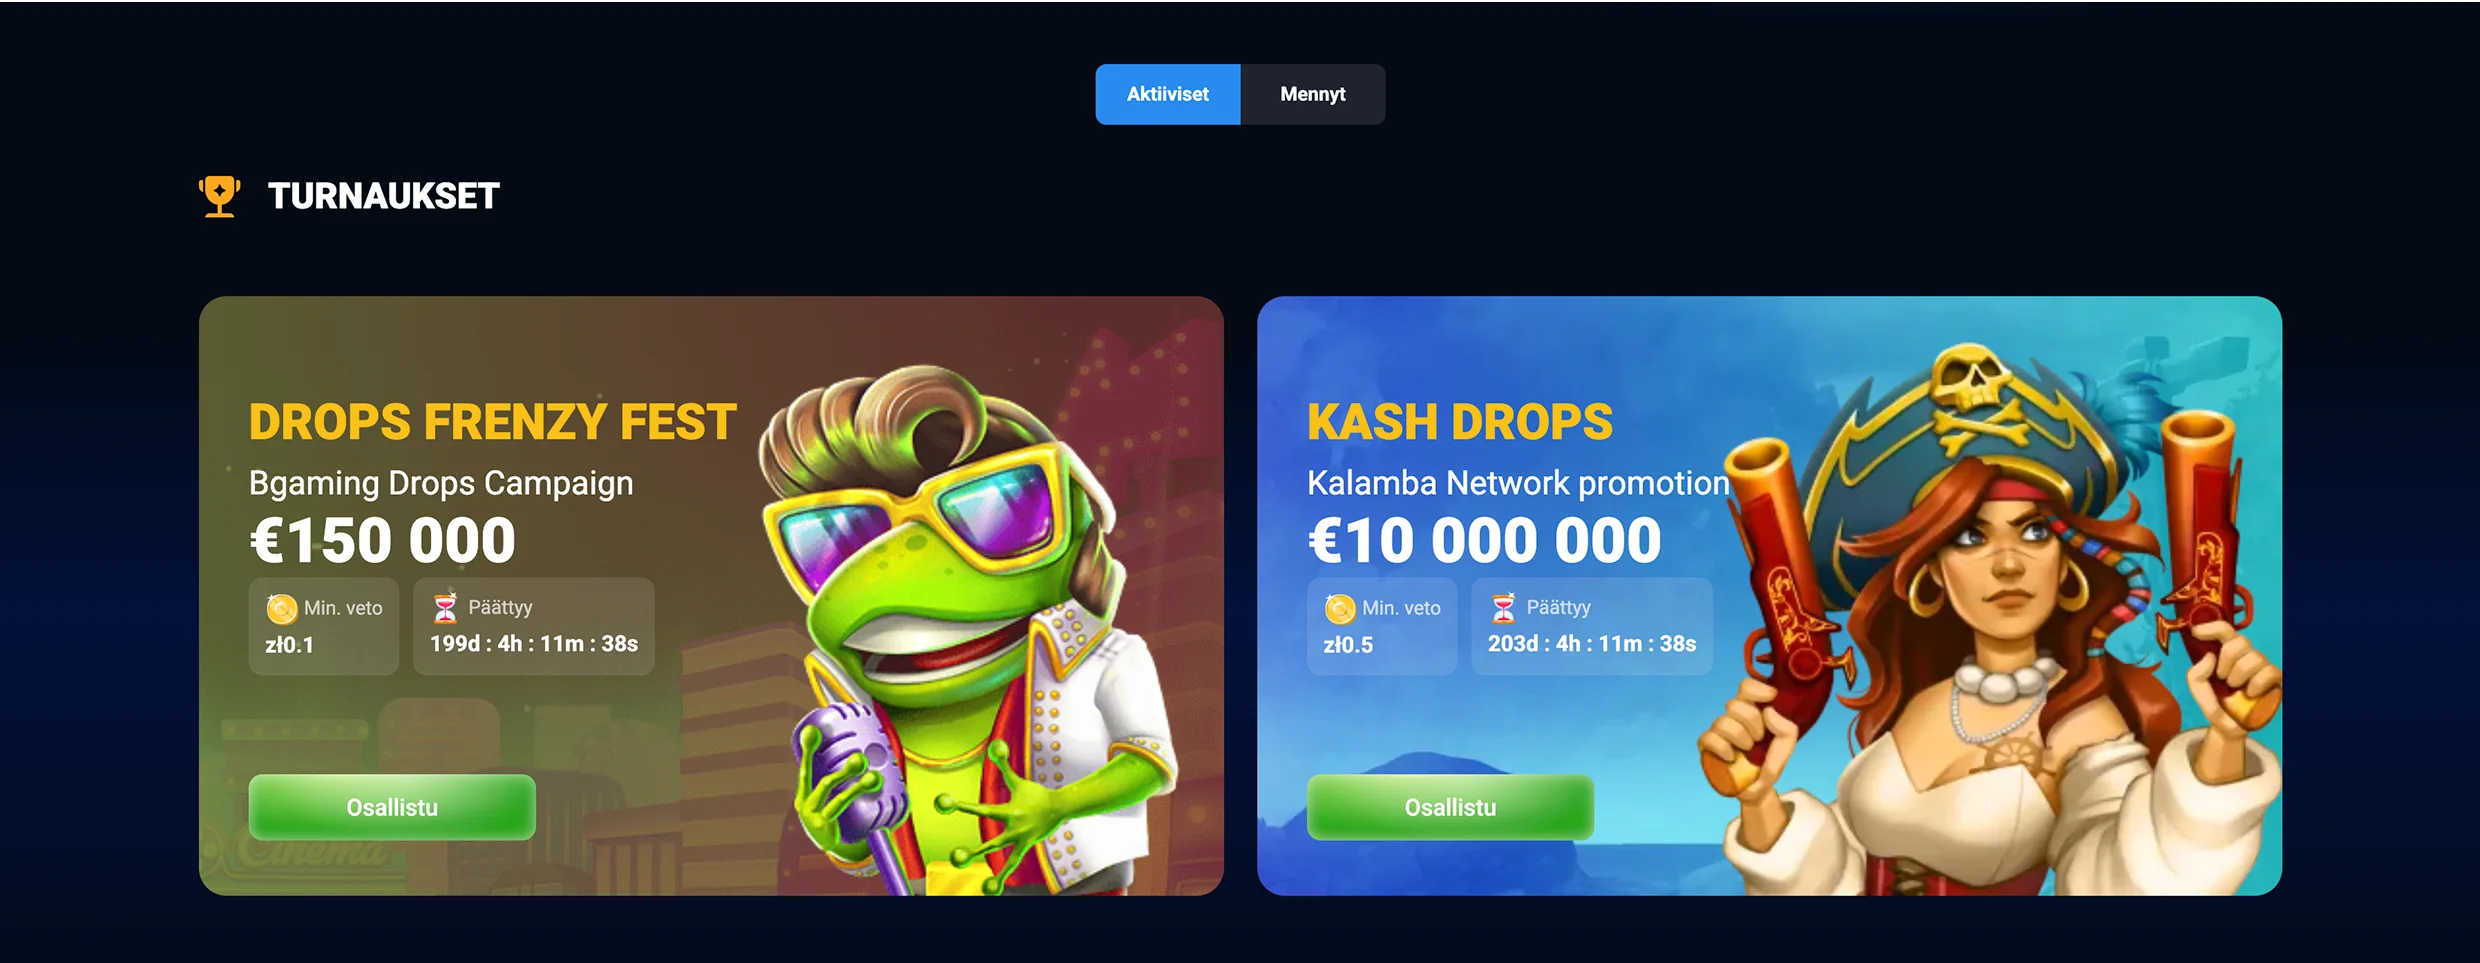This screenshot has width=2480, height=963.
Task: Click the coin icon on Drops Frenzy Fest
Action: click(x=282, y=608)
